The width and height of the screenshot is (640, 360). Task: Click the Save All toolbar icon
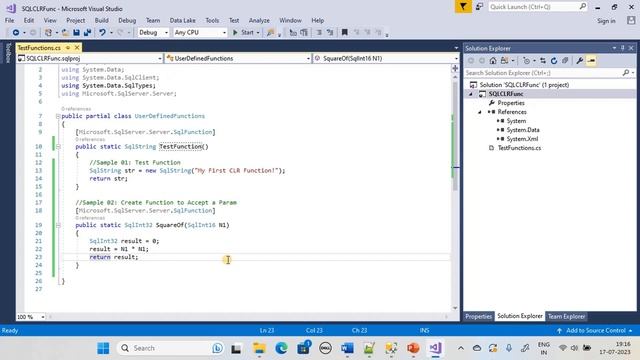coord(87,32)
